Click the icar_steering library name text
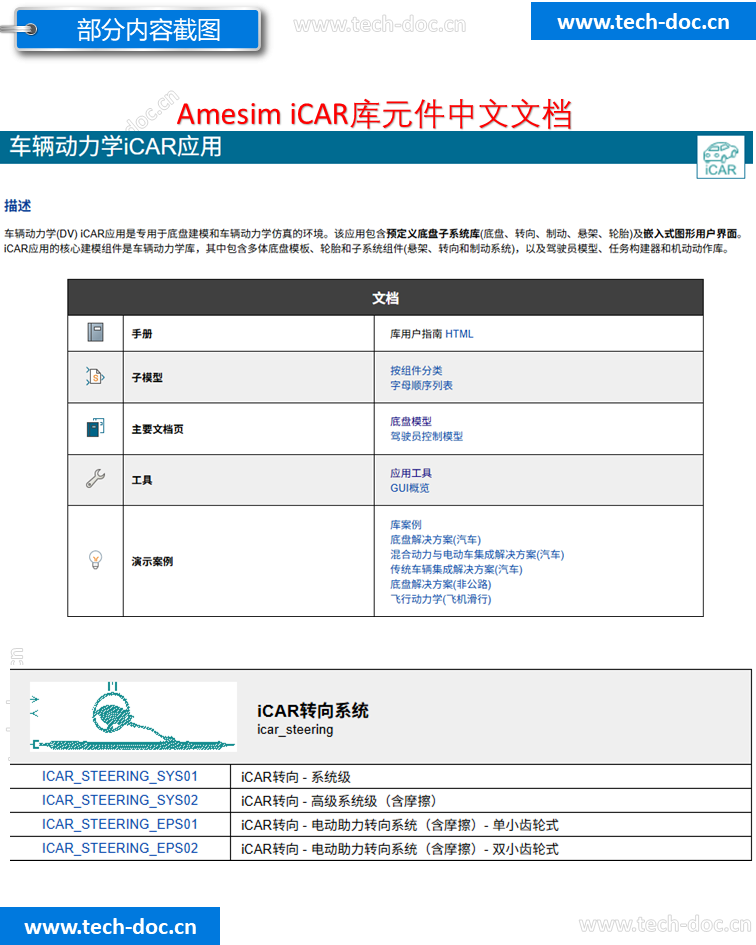This screenshot has width=756, height=945. tap(295, 730)
